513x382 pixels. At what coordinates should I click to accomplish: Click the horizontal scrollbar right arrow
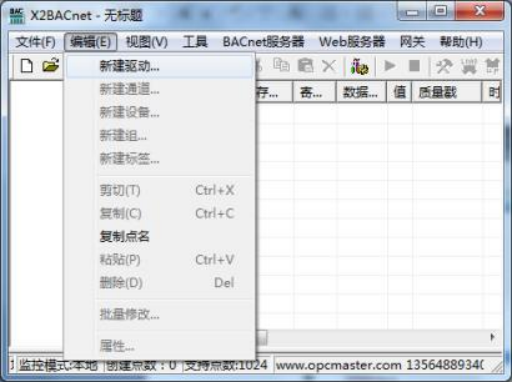(492, 337)
